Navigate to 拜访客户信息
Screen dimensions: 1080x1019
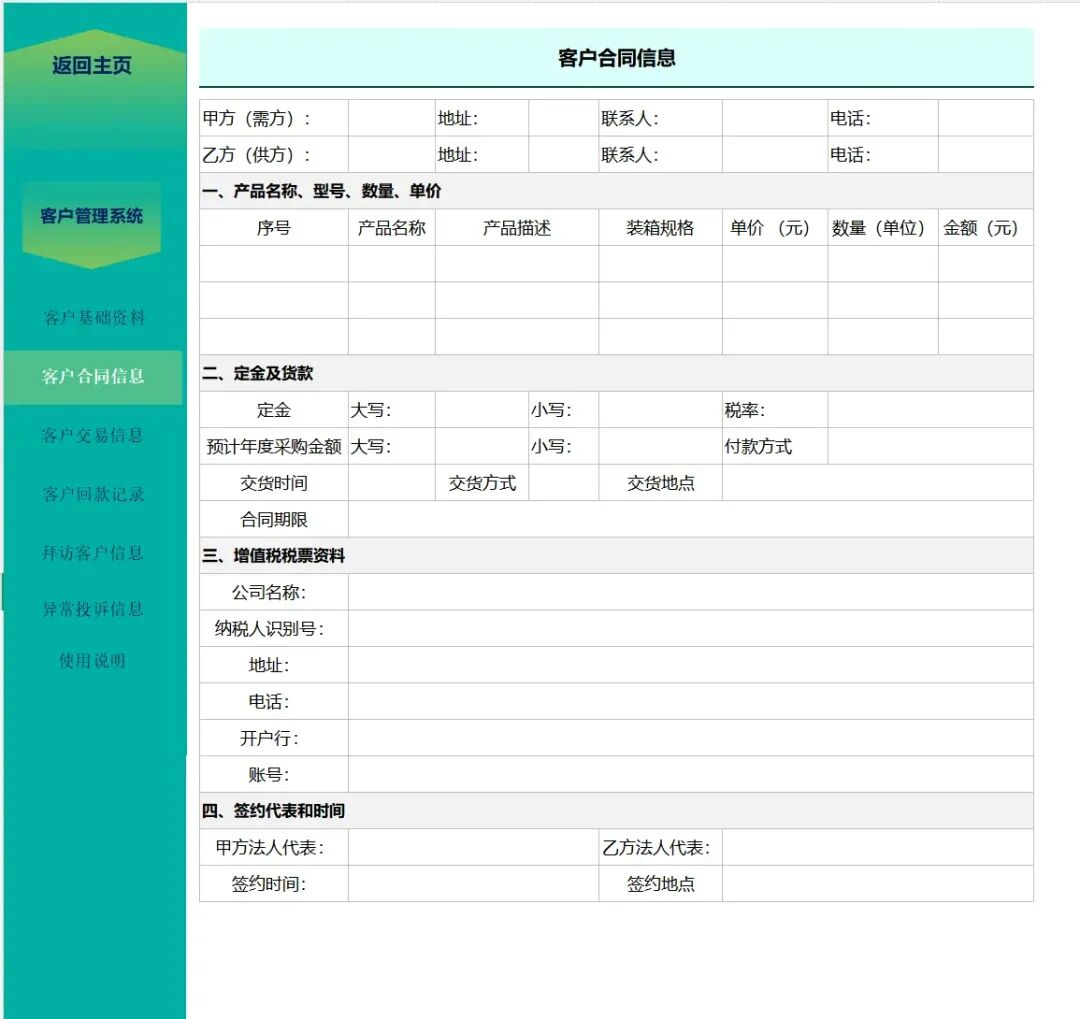coord(93,553)
